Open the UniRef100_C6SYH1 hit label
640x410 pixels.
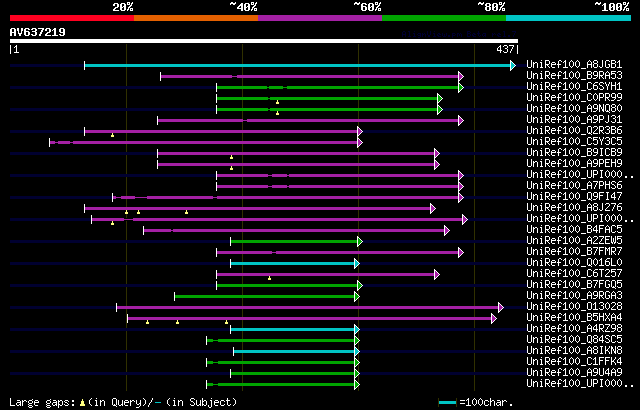pos(574,86)
